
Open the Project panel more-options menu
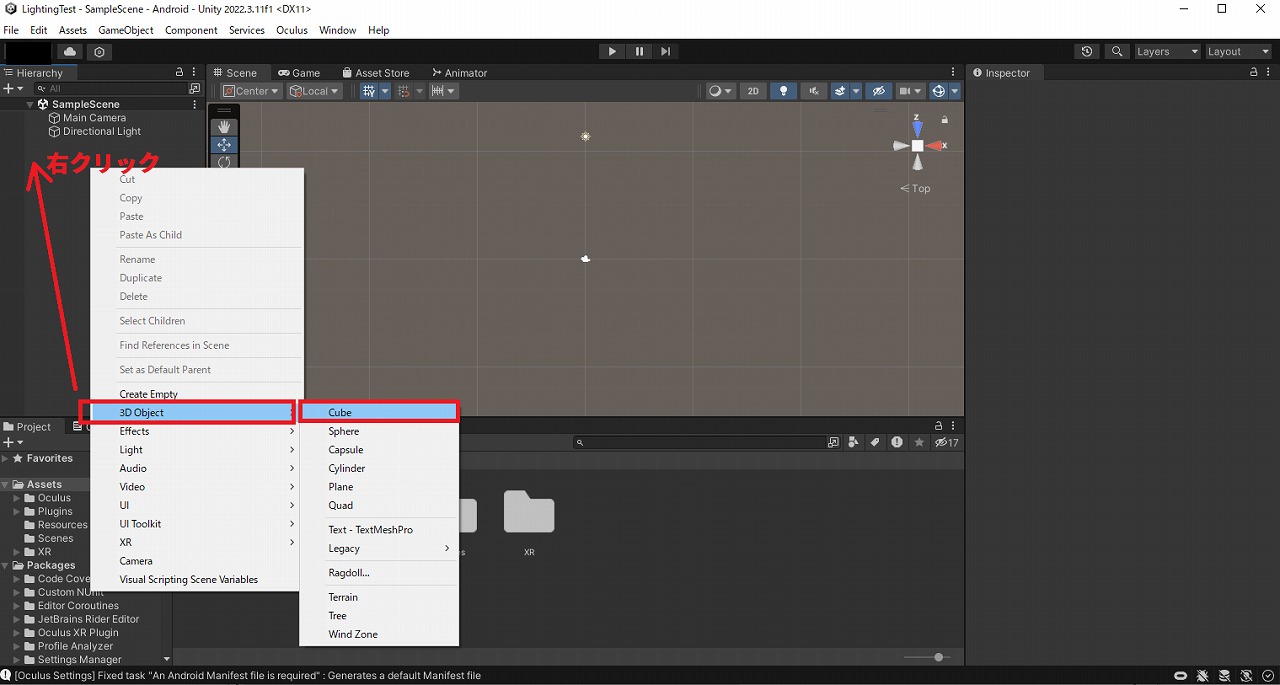point(955,426)
